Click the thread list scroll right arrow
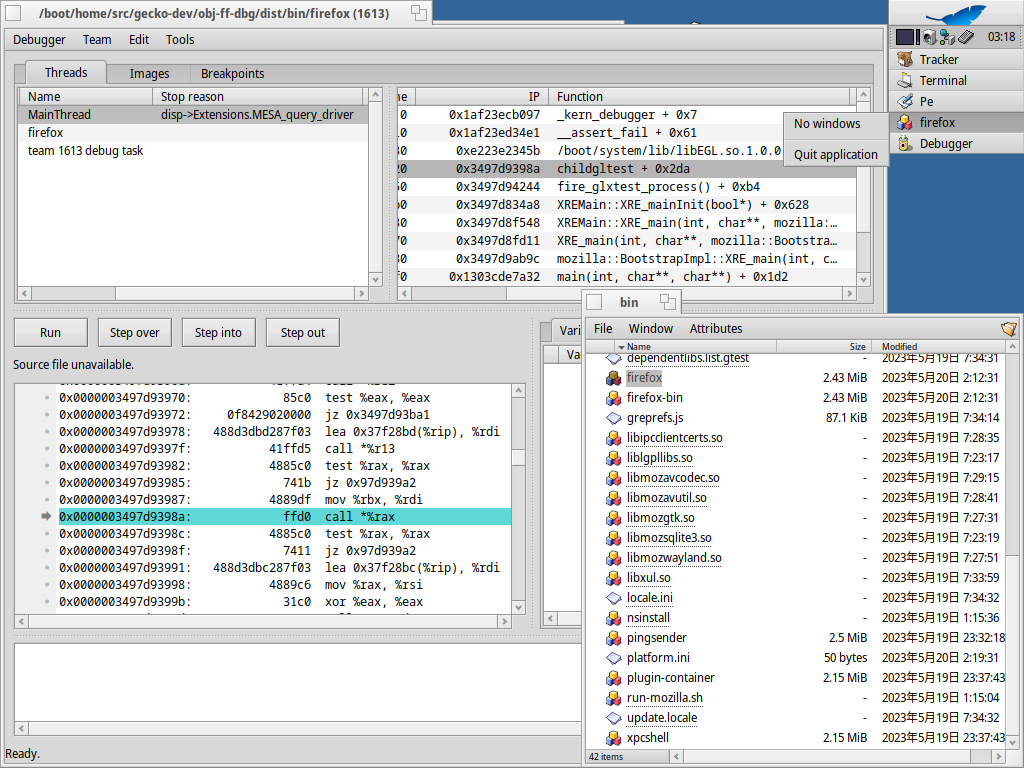Image resolution: width=1024 pixels, height=768 pixels. (x=362, y=294)
